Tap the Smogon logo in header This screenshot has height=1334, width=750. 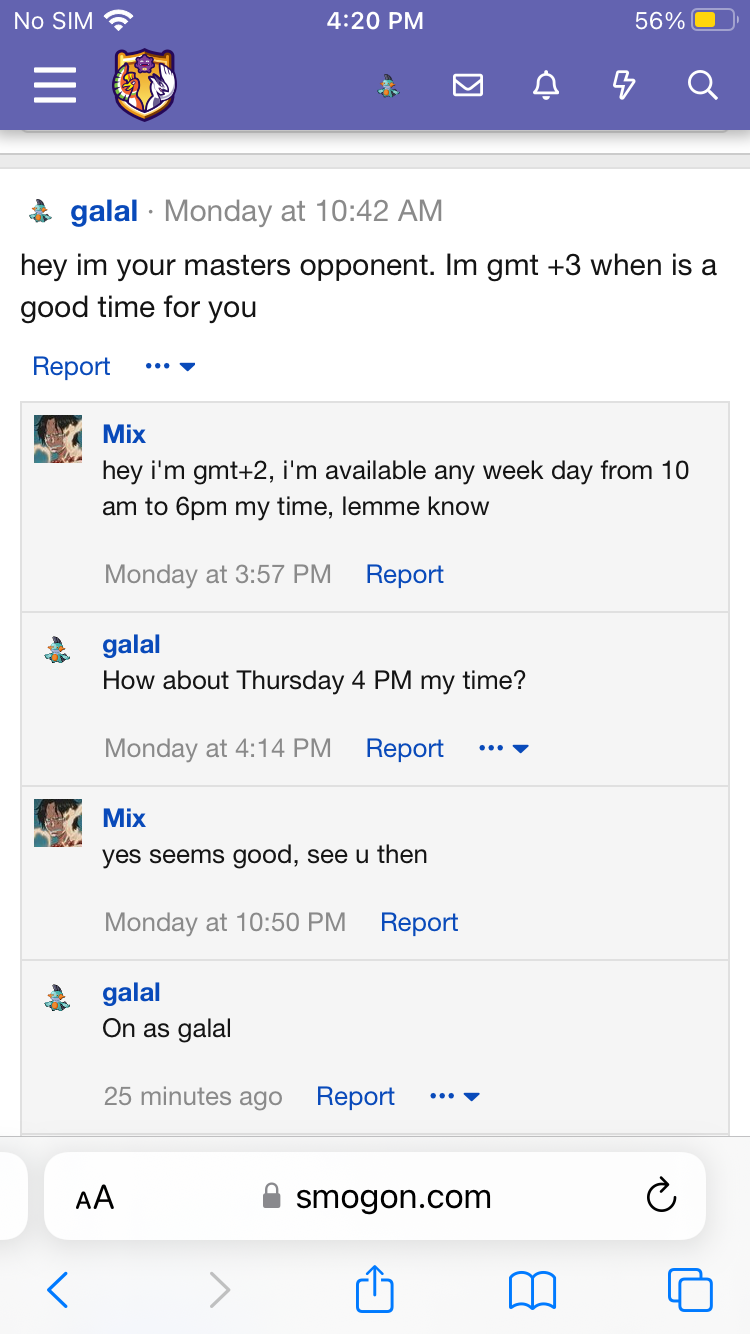(x=144, y=86)
